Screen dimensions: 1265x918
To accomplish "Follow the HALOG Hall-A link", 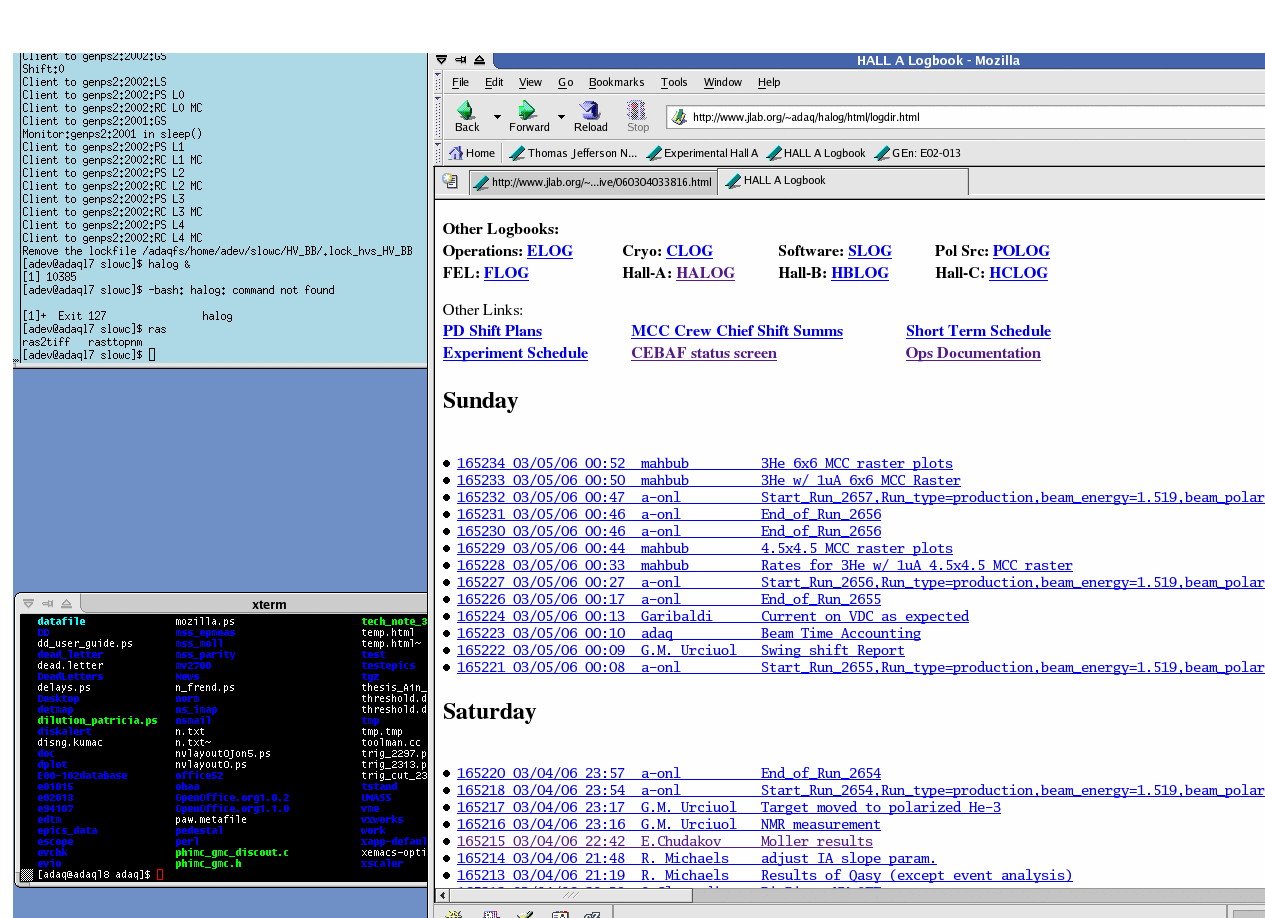I will [705, 273].
